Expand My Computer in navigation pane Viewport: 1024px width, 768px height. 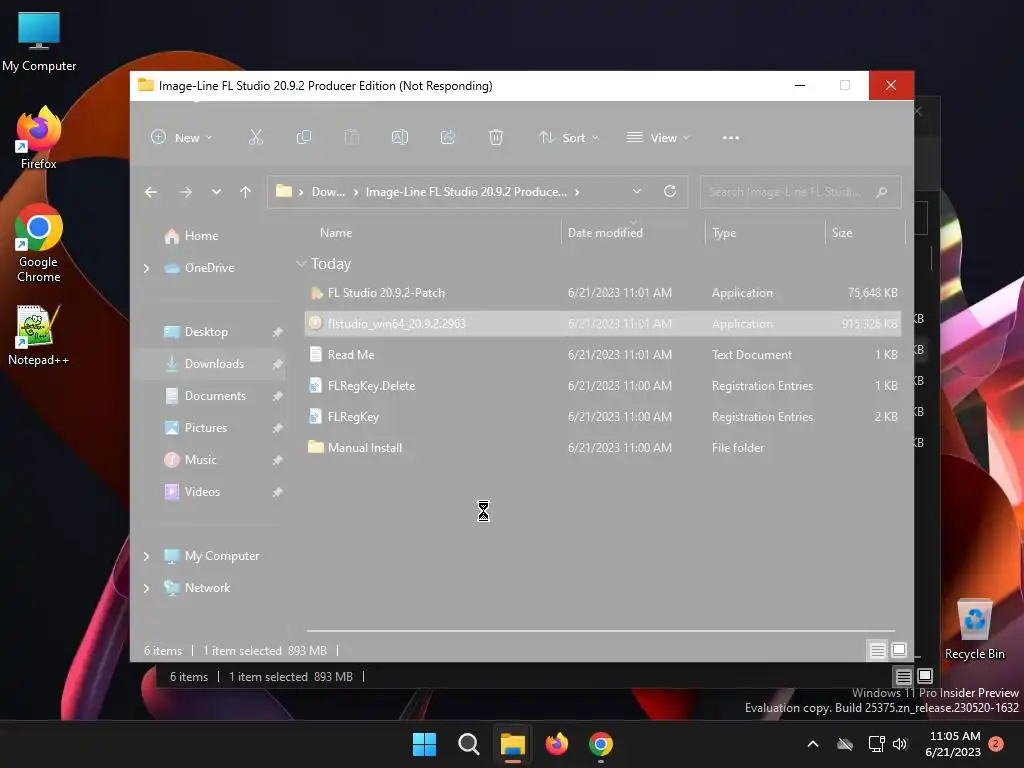[146, 556]
